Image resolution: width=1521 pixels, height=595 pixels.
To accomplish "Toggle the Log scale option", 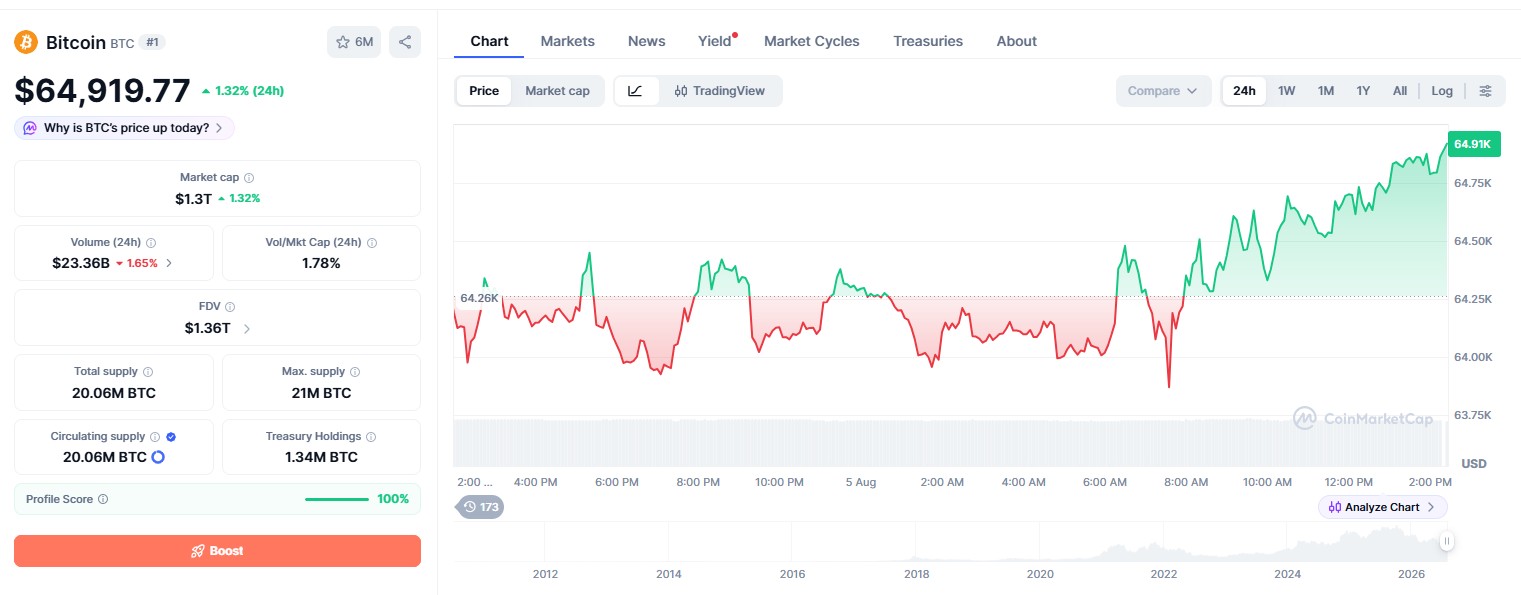I will pos(1442,91).
